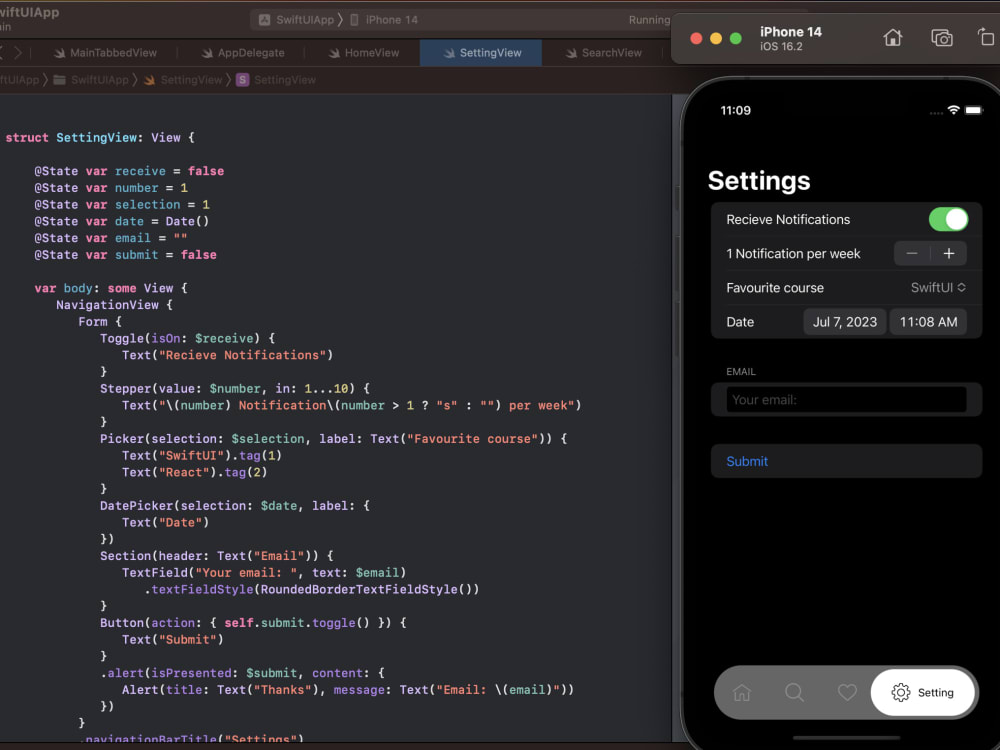The image size is (1000, 750).
Task: Select the home icon in the app tab bar
Action: (741, 692)
